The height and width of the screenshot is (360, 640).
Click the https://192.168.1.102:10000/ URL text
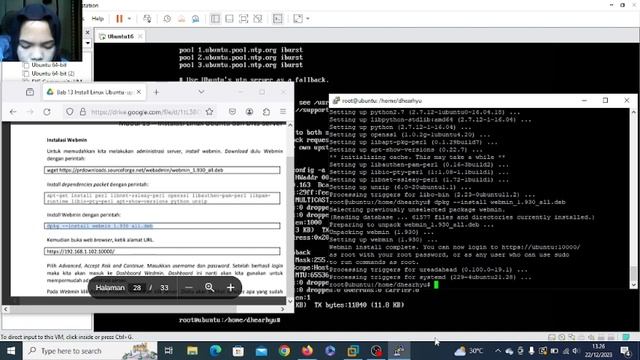tap(80, 251)
